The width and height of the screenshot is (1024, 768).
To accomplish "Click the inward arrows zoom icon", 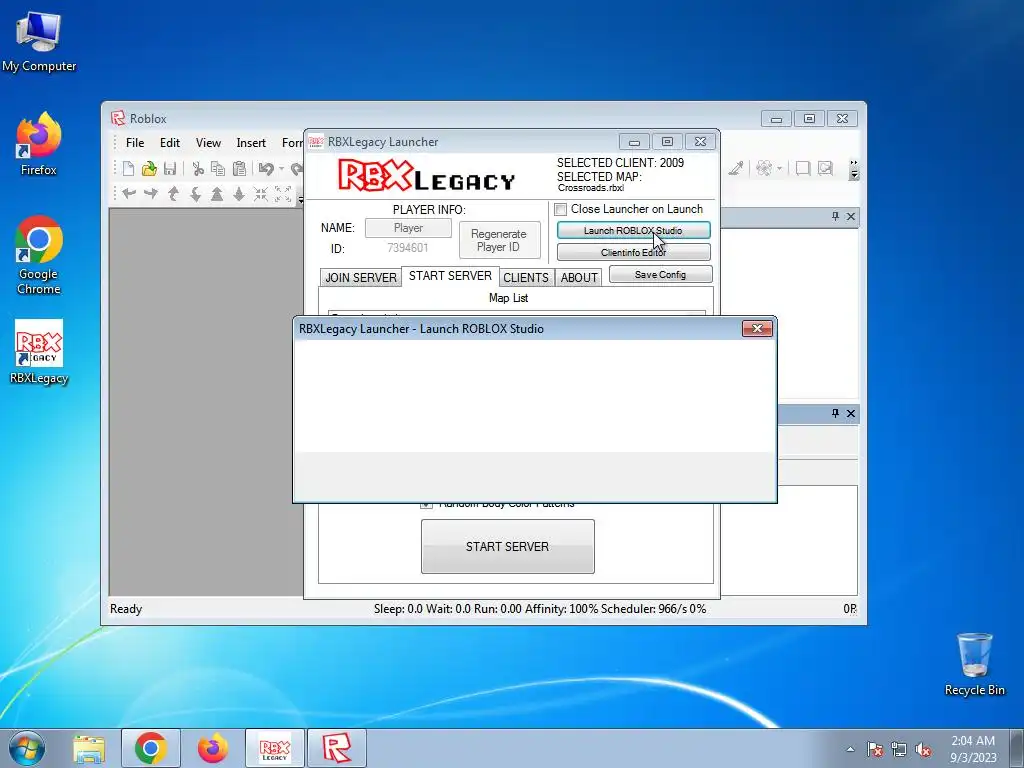I will (x=261, y=193).
